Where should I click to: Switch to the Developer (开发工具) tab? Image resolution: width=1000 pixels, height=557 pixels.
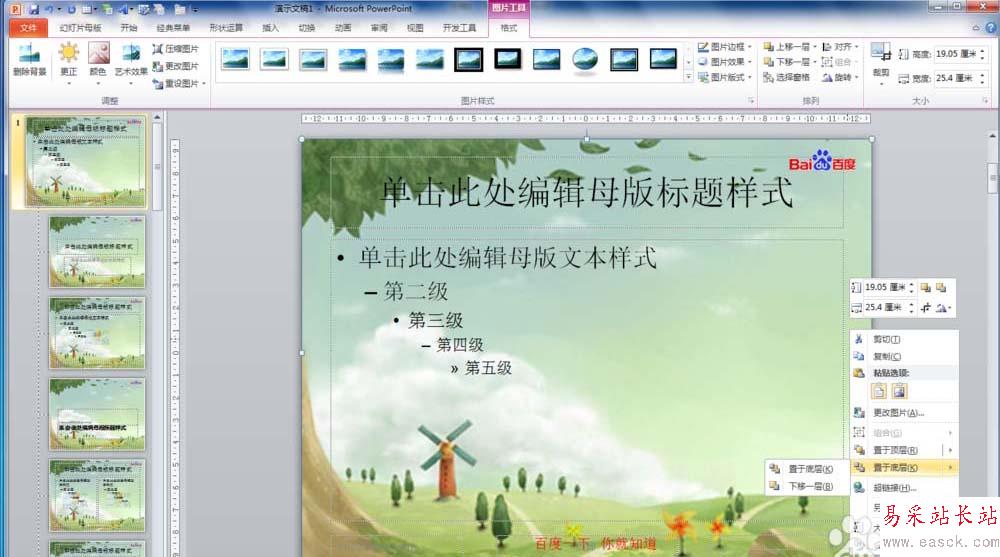coord(459,28)
